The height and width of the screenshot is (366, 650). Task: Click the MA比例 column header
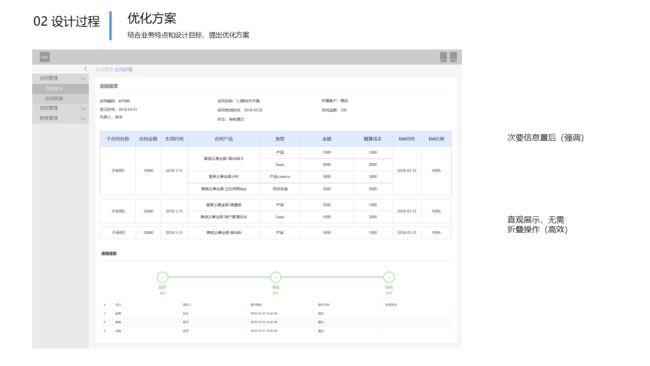click(x=436, y=139)
